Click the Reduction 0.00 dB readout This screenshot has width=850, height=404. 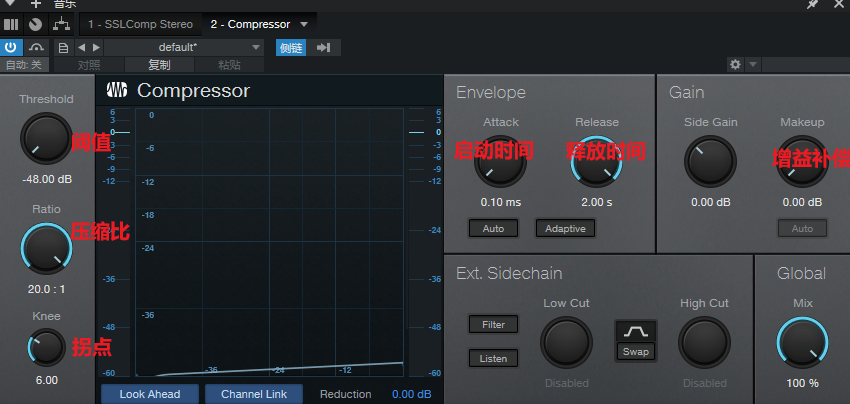tap(412, 394)
